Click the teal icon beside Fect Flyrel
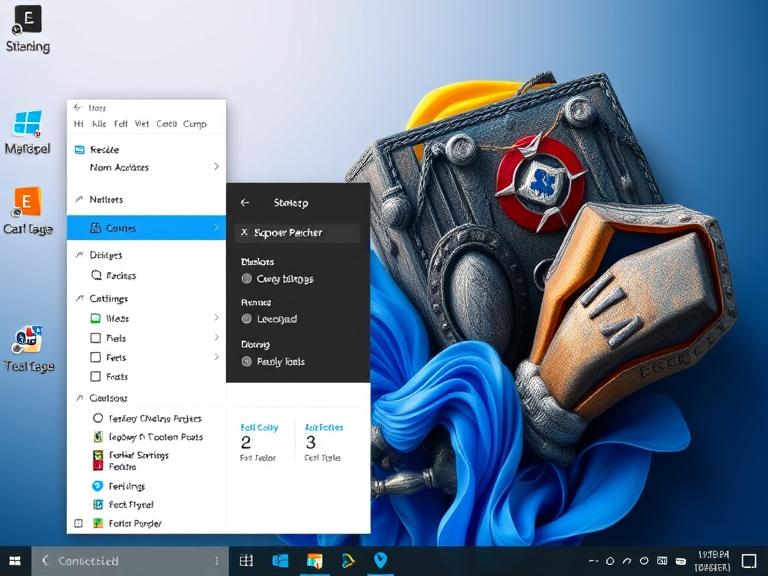768x576 pixels. pyautogui.click(x=98, y=504)
